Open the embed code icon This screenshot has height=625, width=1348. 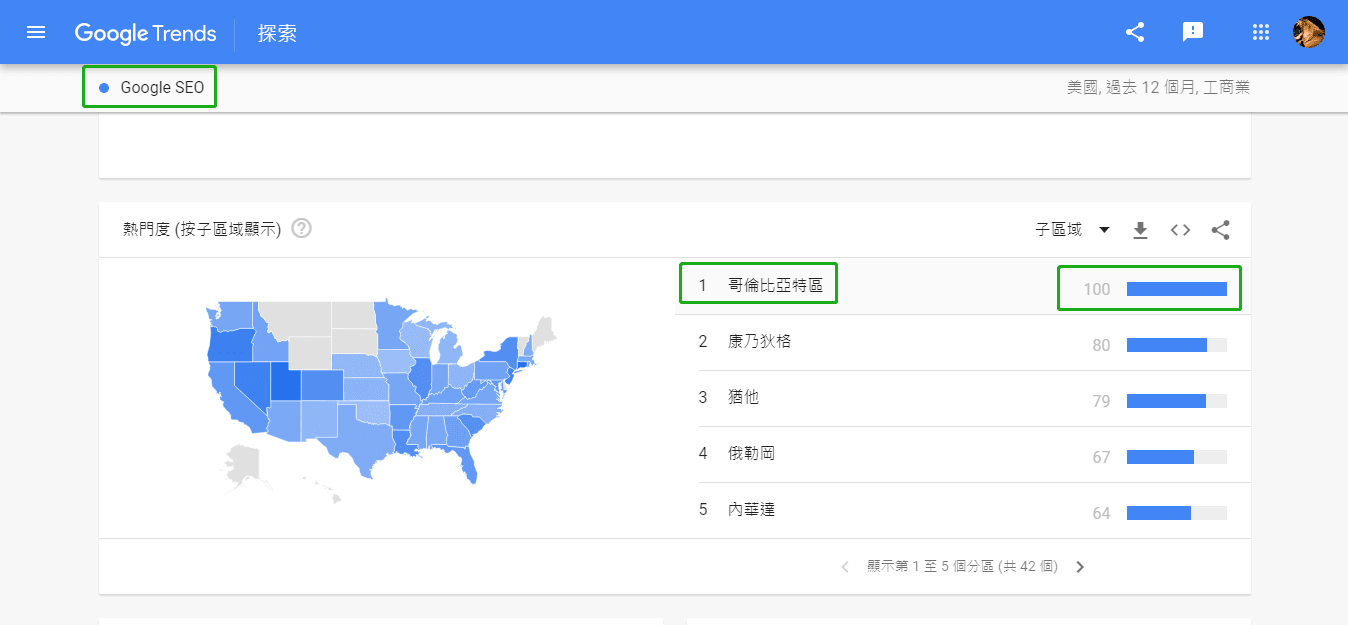coord(1180,230)
